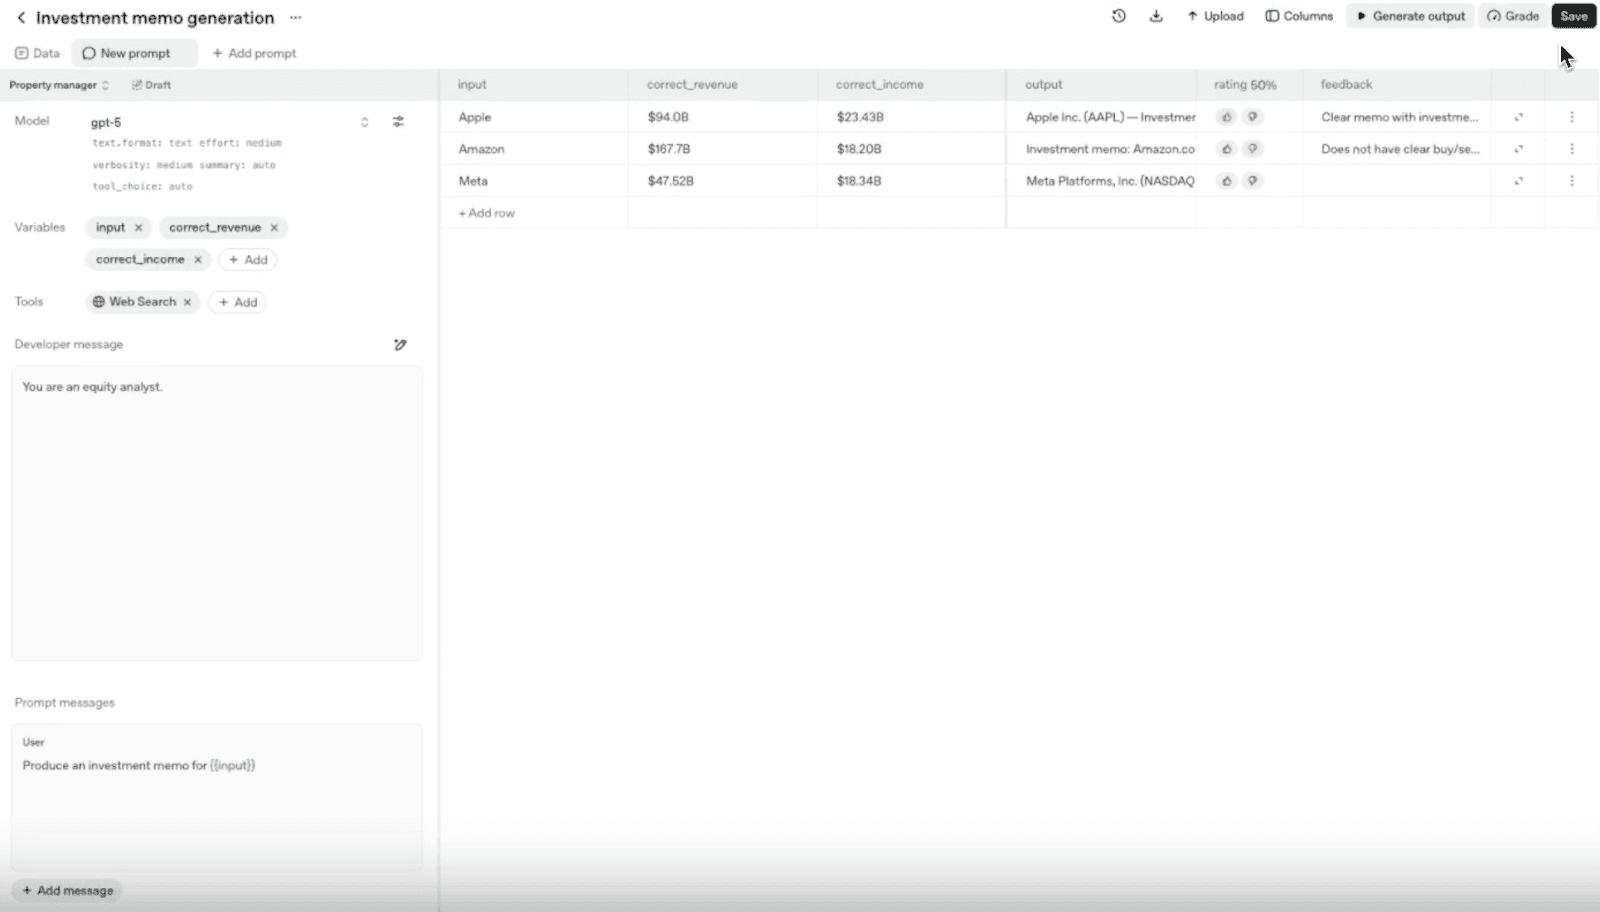Open Apple row more options menu
The width and height of the screenshot is (1600, 912).
point(1572,117)
